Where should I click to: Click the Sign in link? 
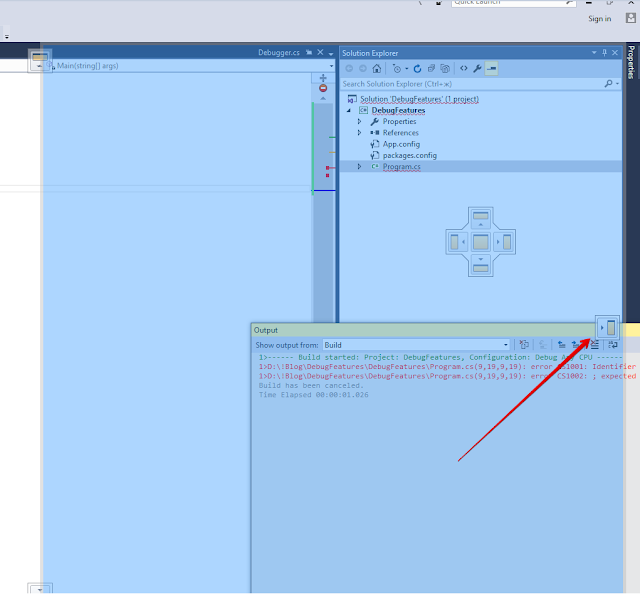tap(600, 19)
